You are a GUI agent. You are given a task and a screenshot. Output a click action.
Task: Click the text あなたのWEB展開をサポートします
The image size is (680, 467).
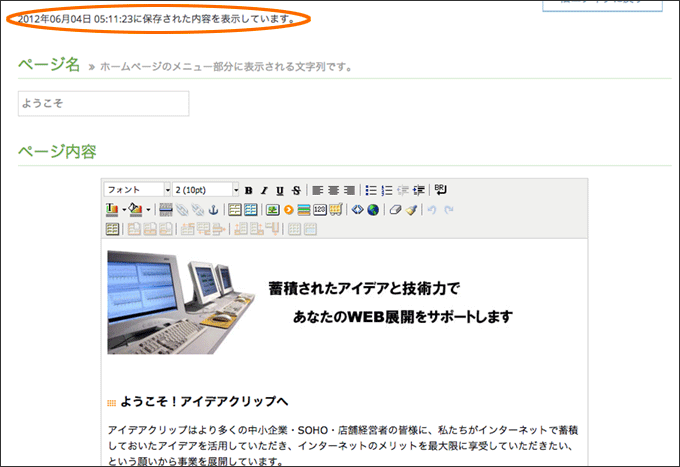pos(403,317)
